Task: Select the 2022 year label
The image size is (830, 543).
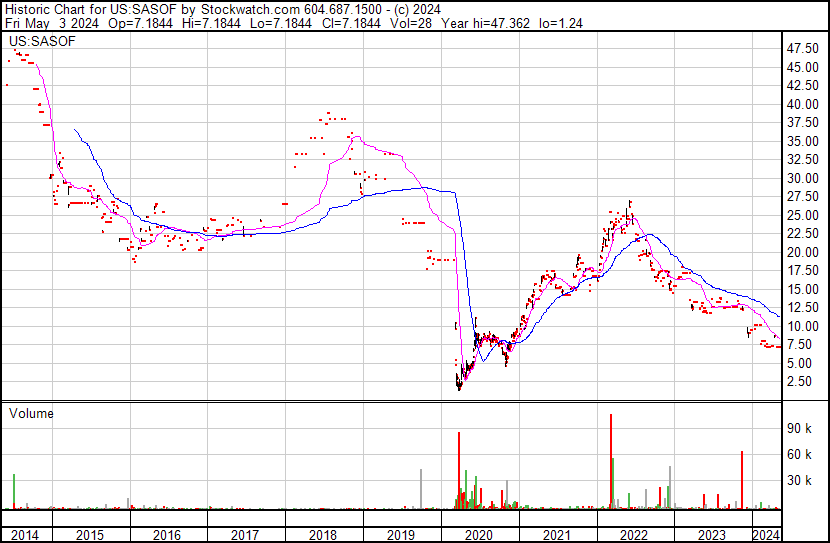Action: 634,535
